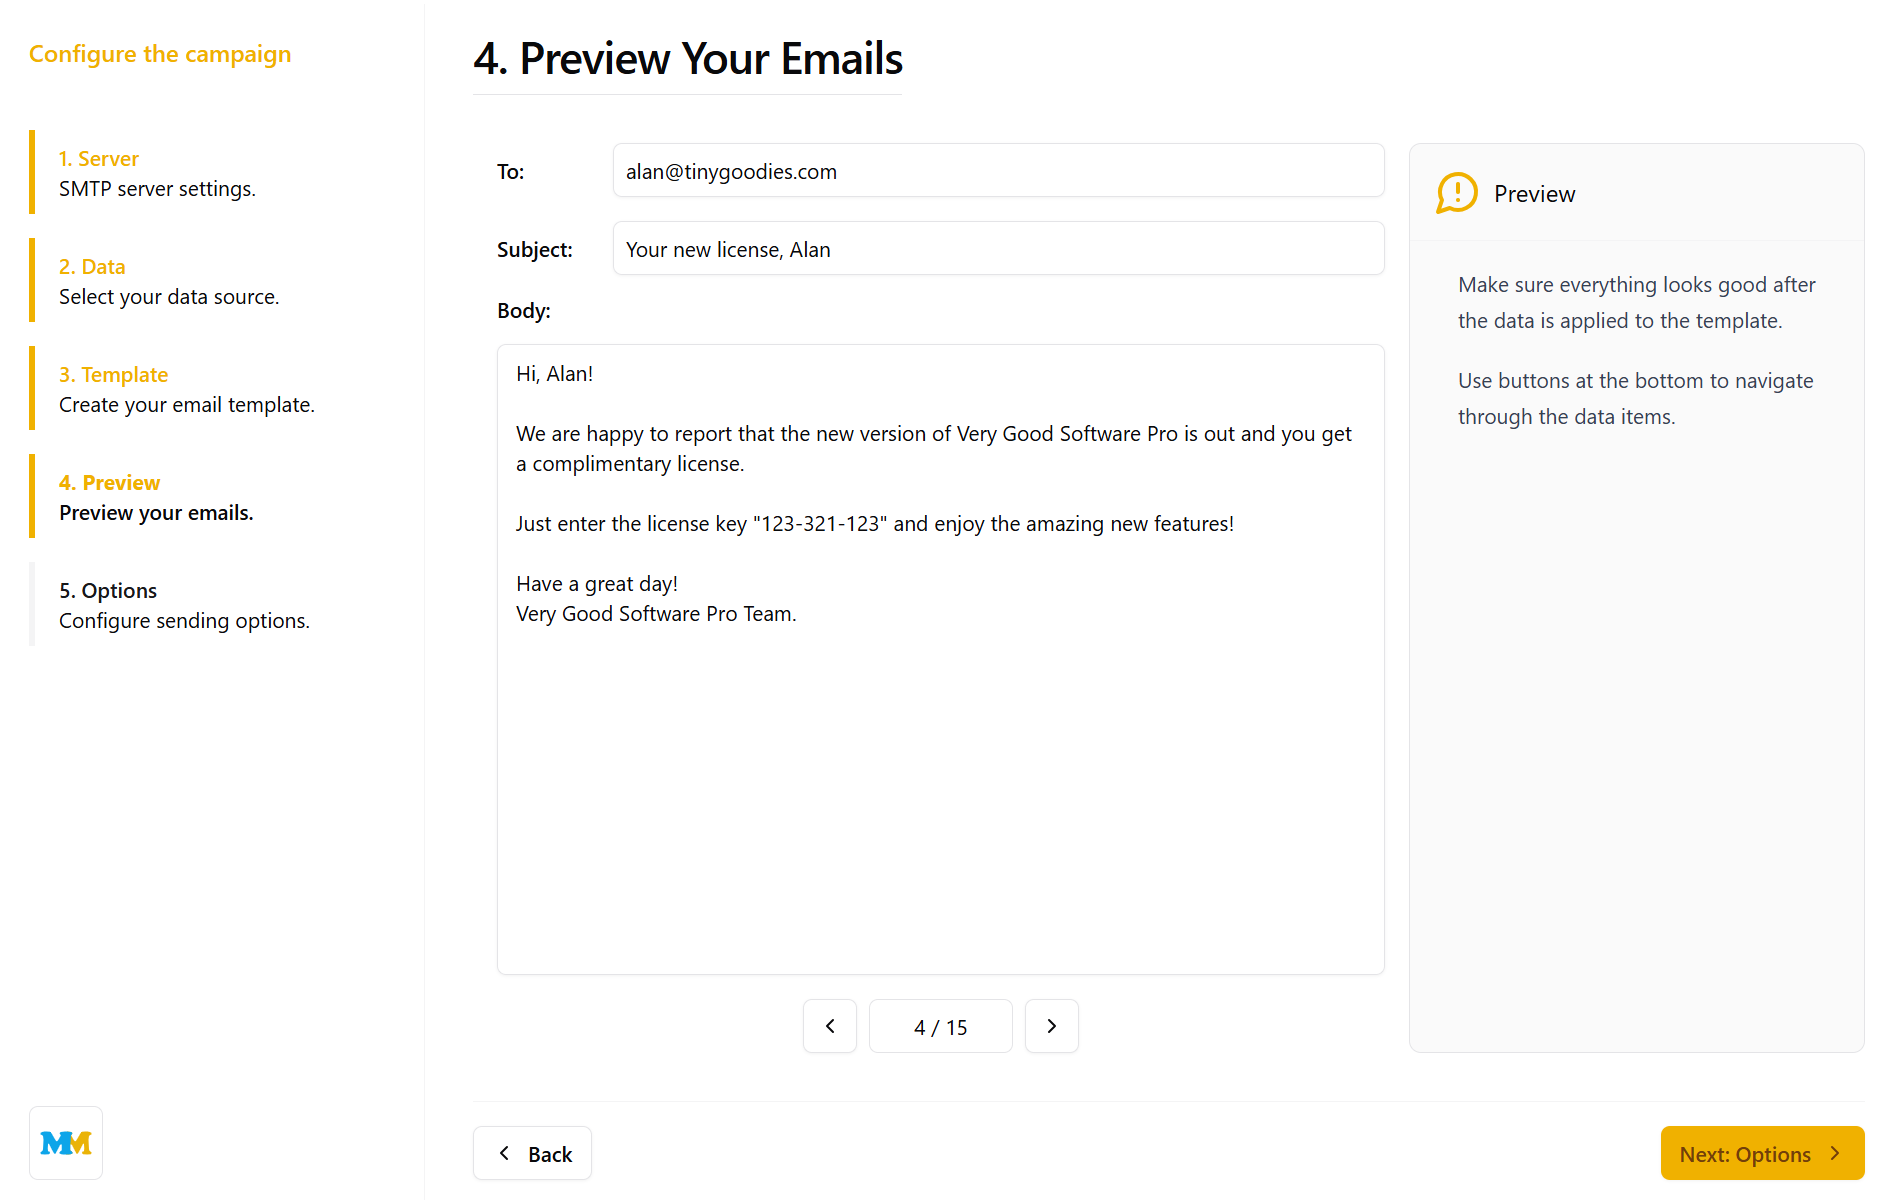Screen dimensions: 1900x1200
Task: Click the 'To:' label
Action: (x=511, y=172)
